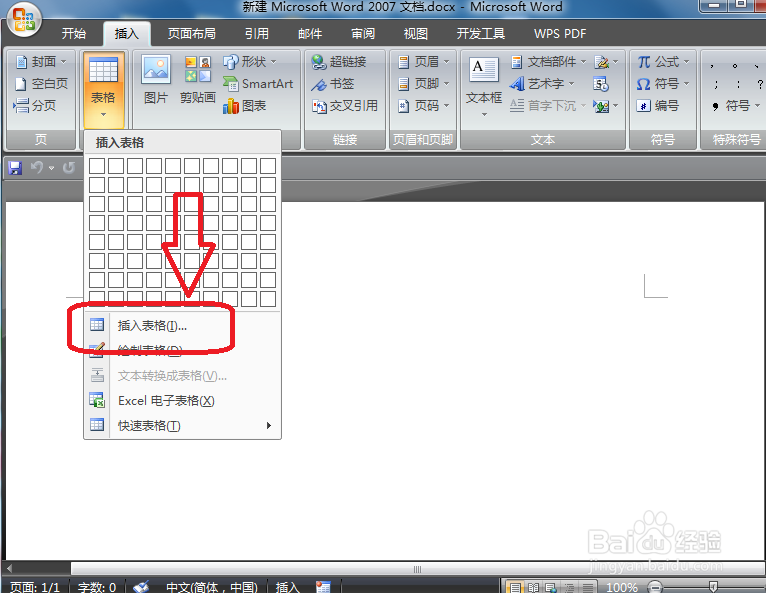Insert a SmartArt graphic
The image size is (766, 593).
pyautogui.click(x=258, y=84)
